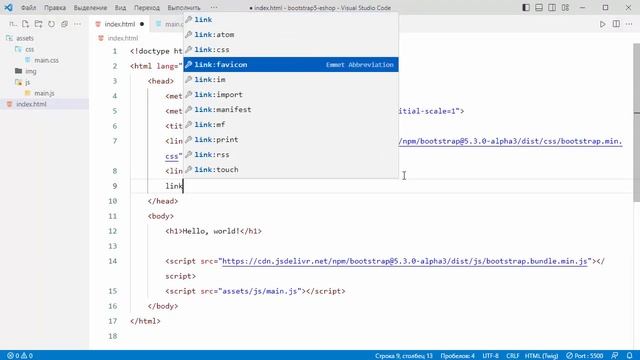The width and height of the screenshot is (640, 360).
Task: Open the bootstrap.bundle.min.js script URL link
Action: pyautogui.click(x=404, y=261)
